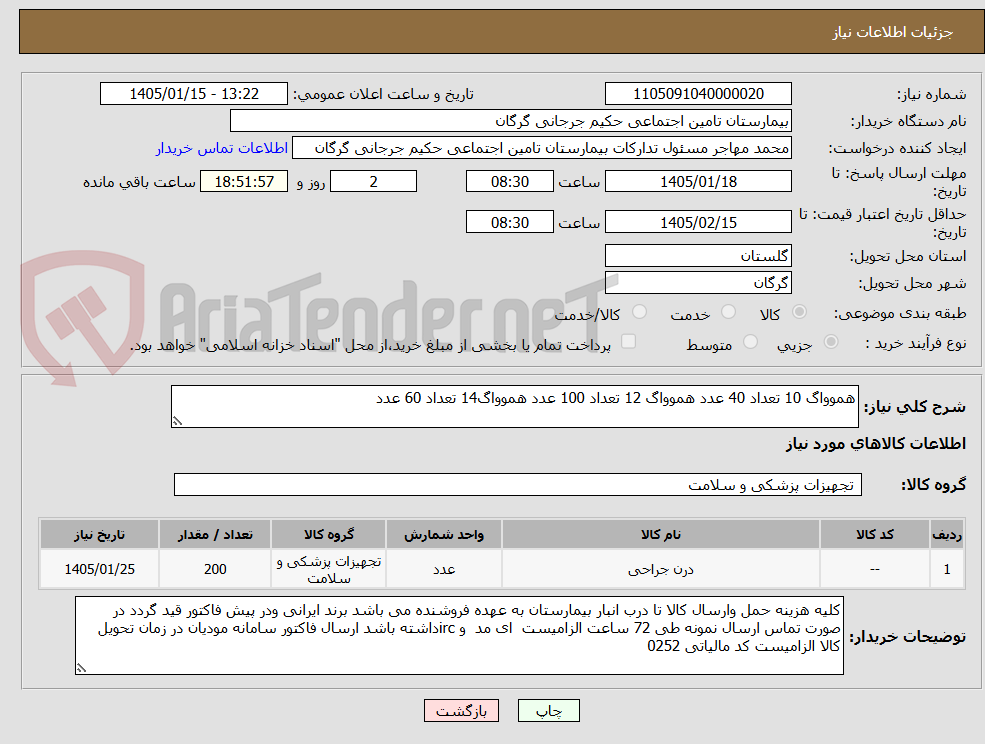Click the price validity time field 08:30
The height and width of the screenshot is (744, 985).
pyautogui.click(x=509, y=222)
